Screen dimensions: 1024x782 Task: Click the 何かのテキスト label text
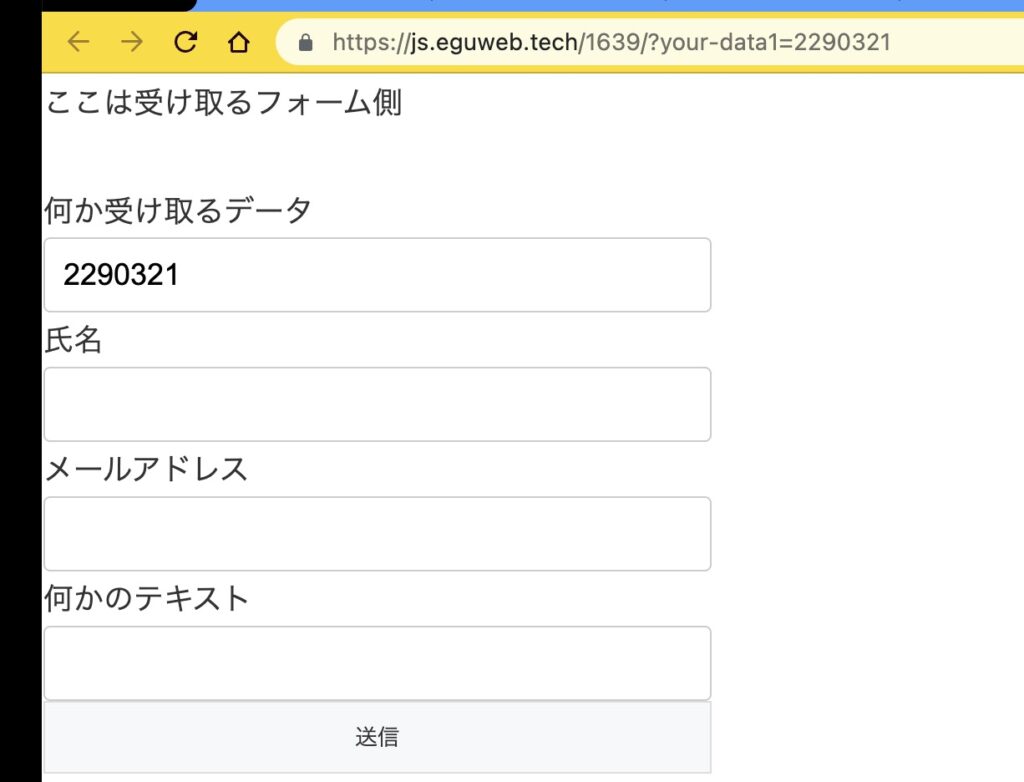pos(146,598)
